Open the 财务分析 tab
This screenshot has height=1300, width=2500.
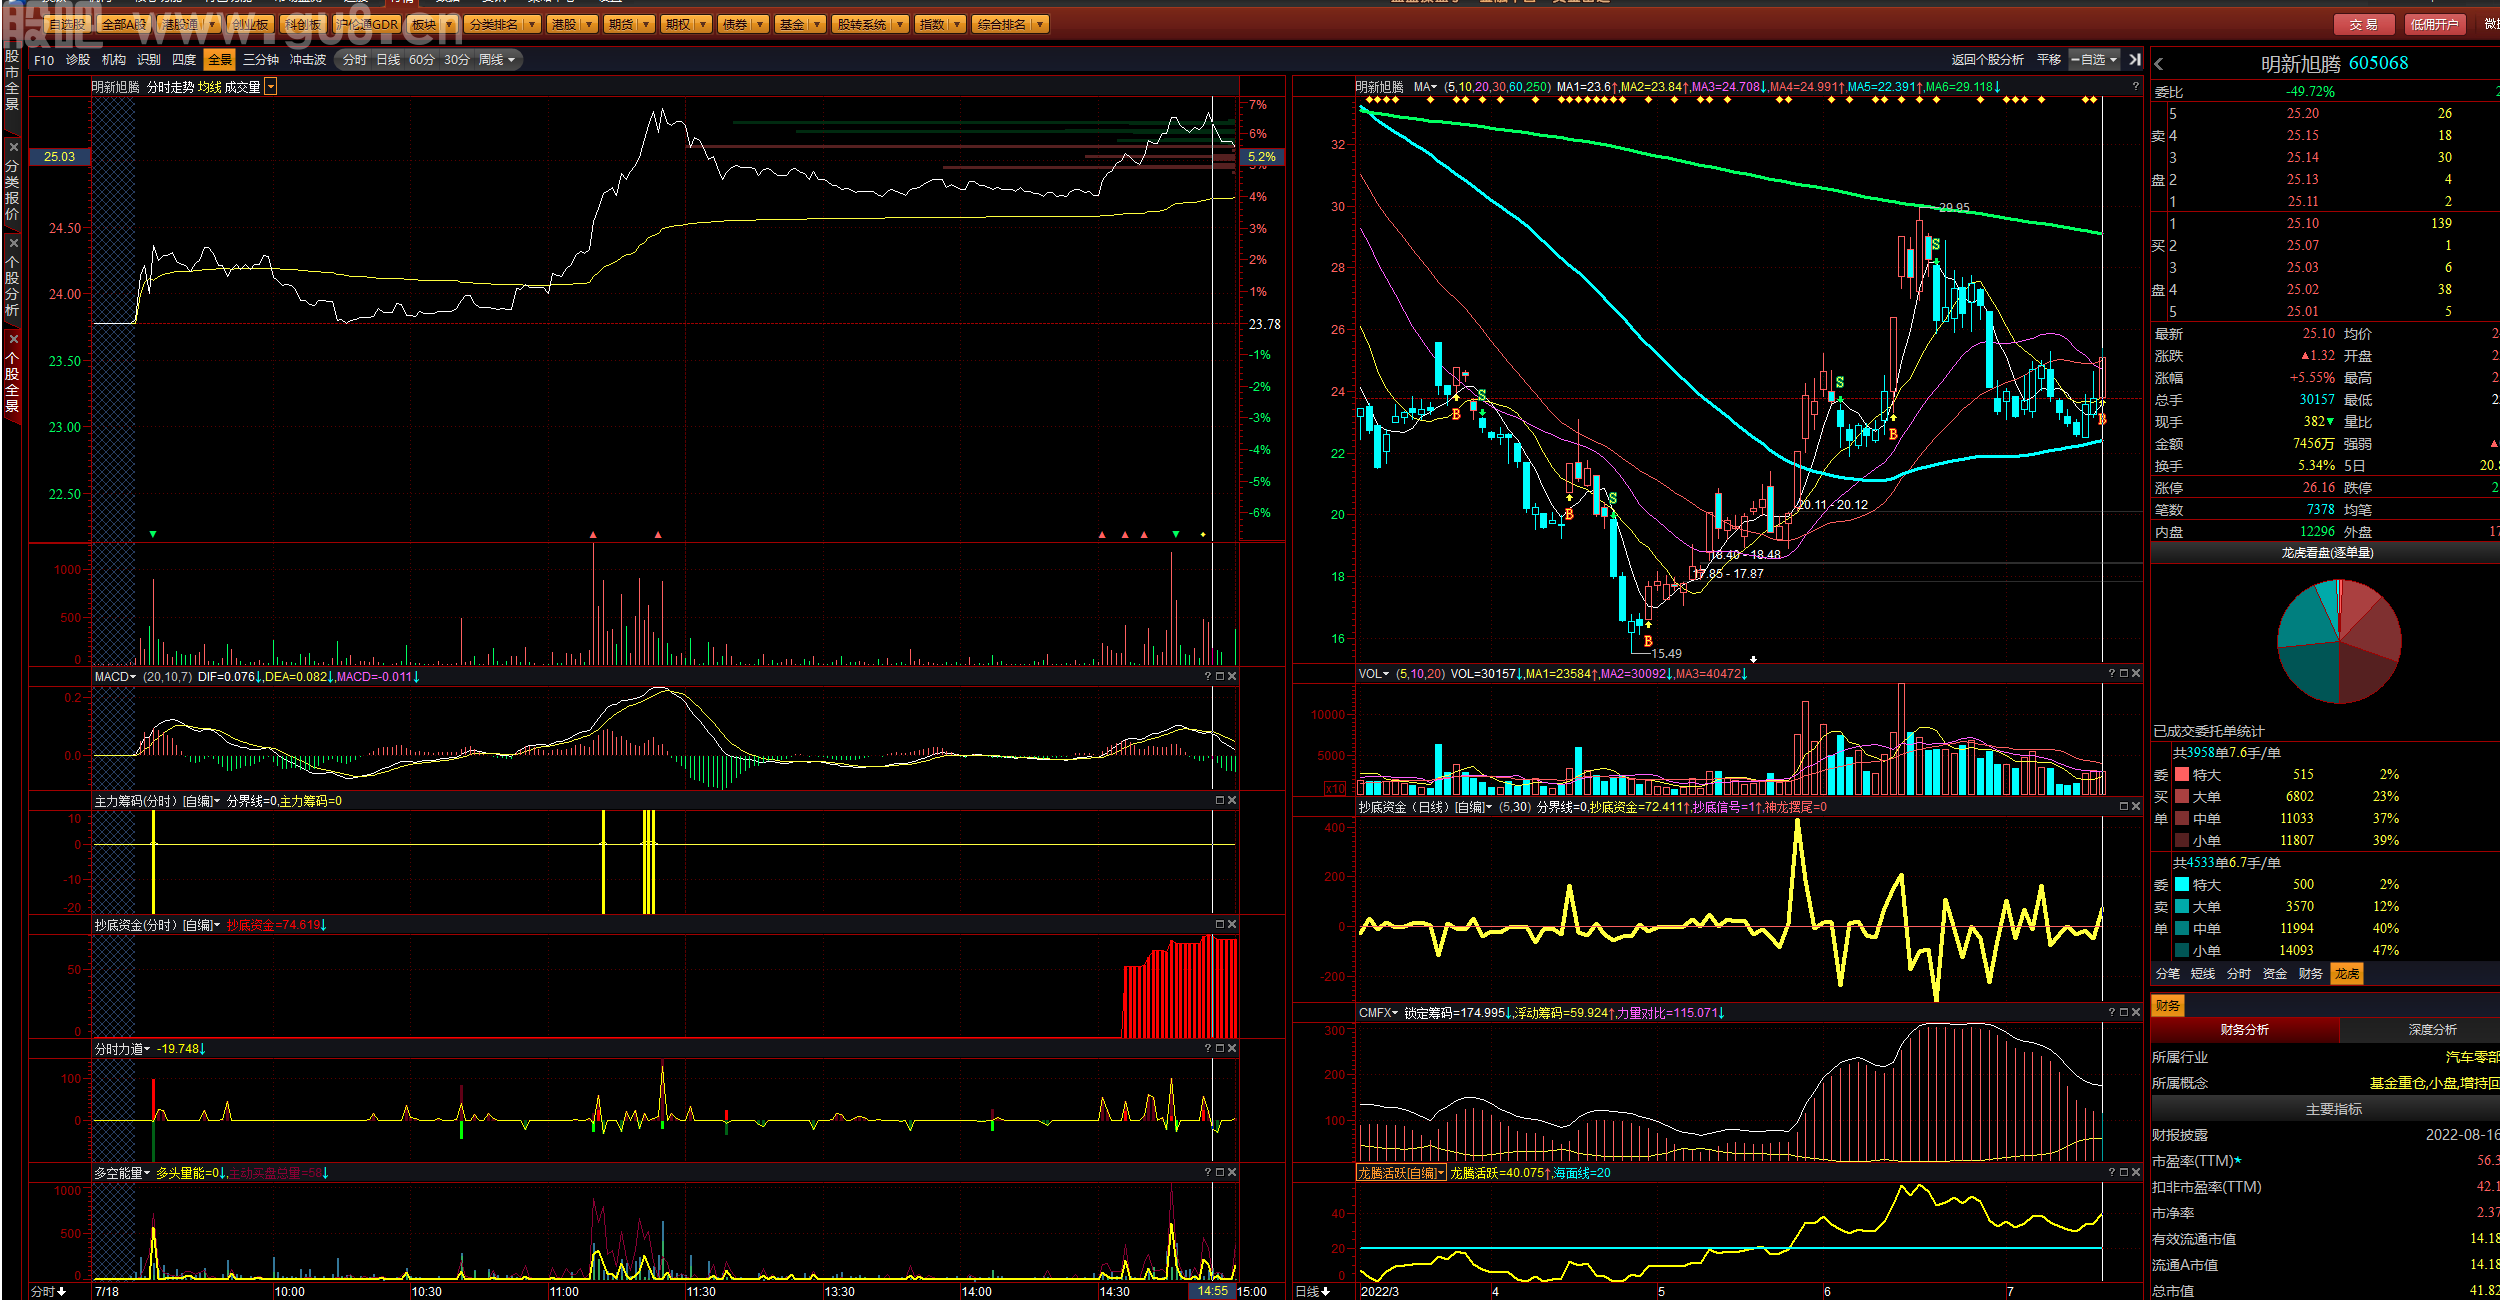tap(2244, 1030)
